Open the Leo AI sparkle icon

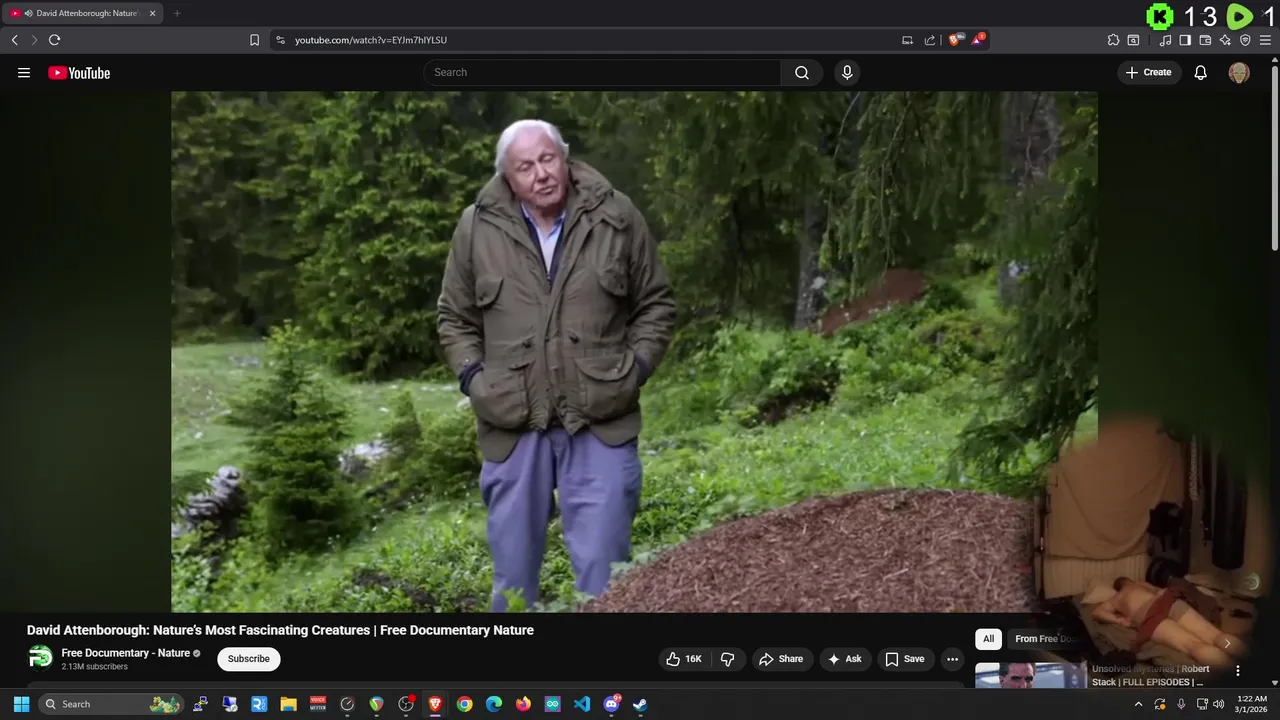click(x=1225, y=40)
